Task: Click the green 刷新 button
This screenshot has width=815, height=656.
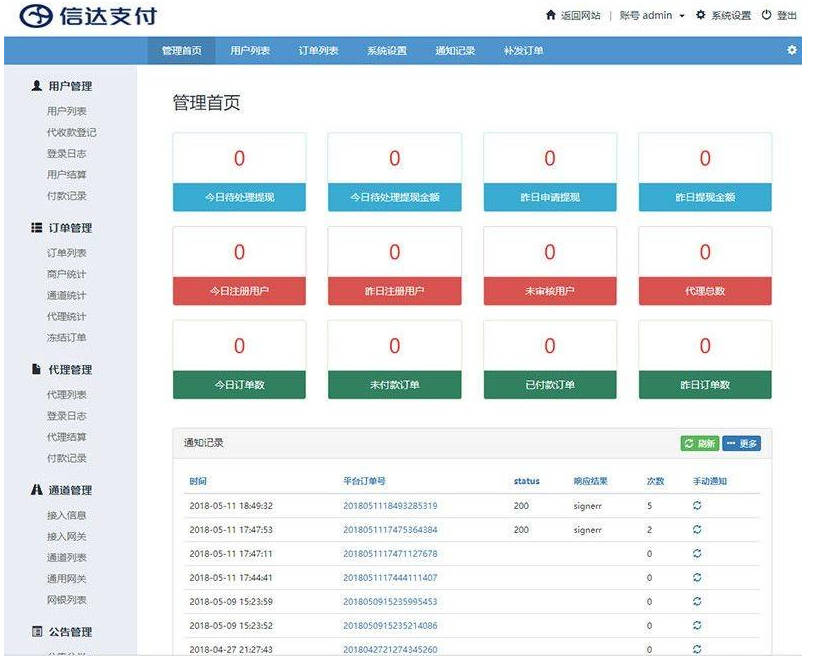Action: pyautogui.click(x=700, y=443)
